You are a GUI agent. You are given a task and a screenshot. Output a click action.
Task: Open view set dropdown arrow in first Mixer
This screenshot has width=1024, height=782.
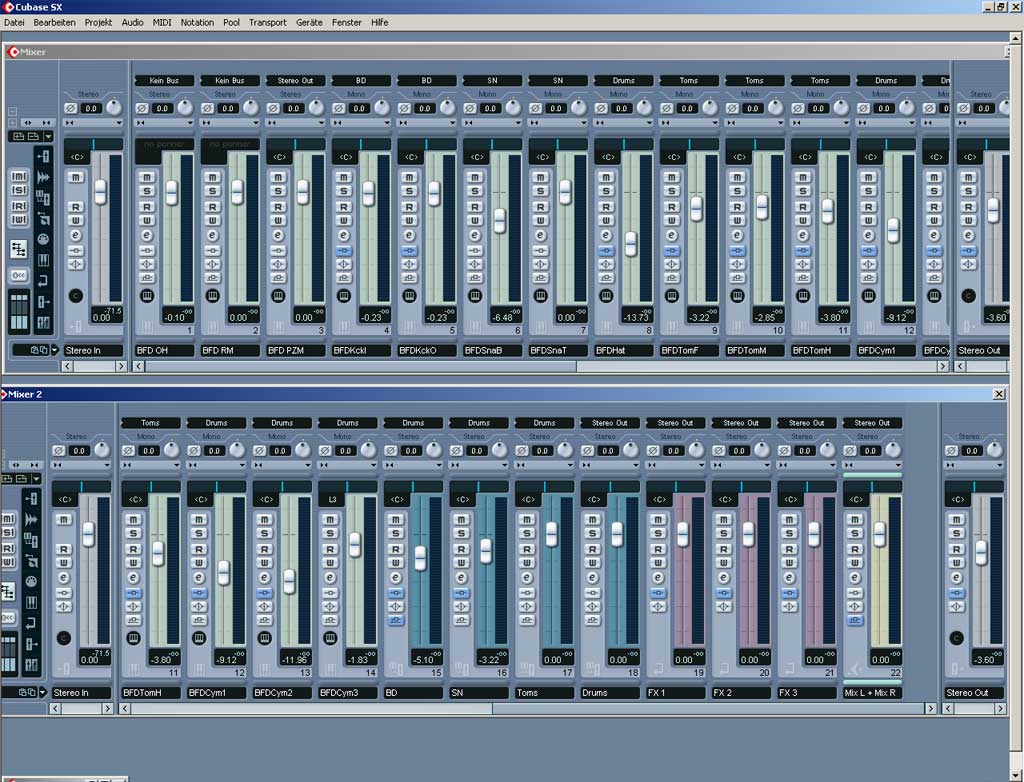pyautogui.click(x=48, y=137)
